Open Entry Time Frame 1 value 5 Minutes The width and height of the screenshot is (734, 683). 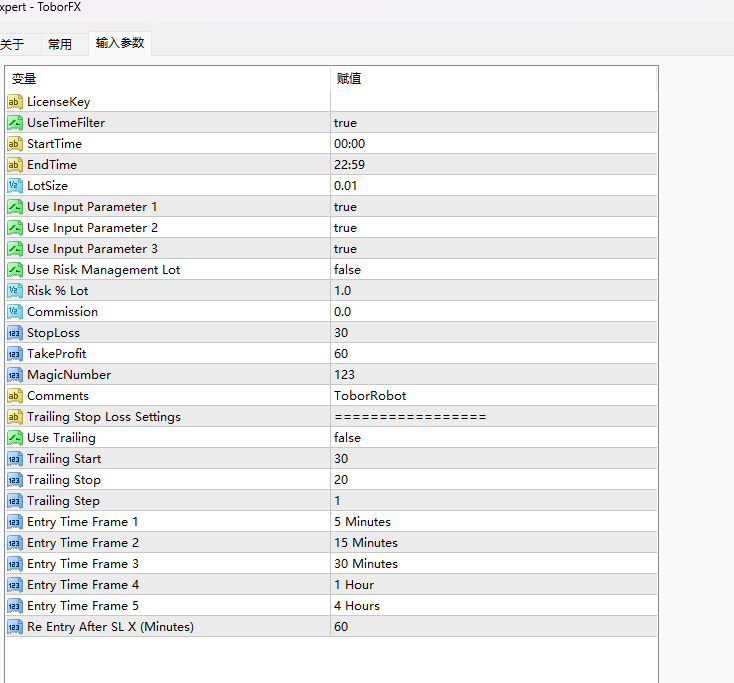pos(362,522)
